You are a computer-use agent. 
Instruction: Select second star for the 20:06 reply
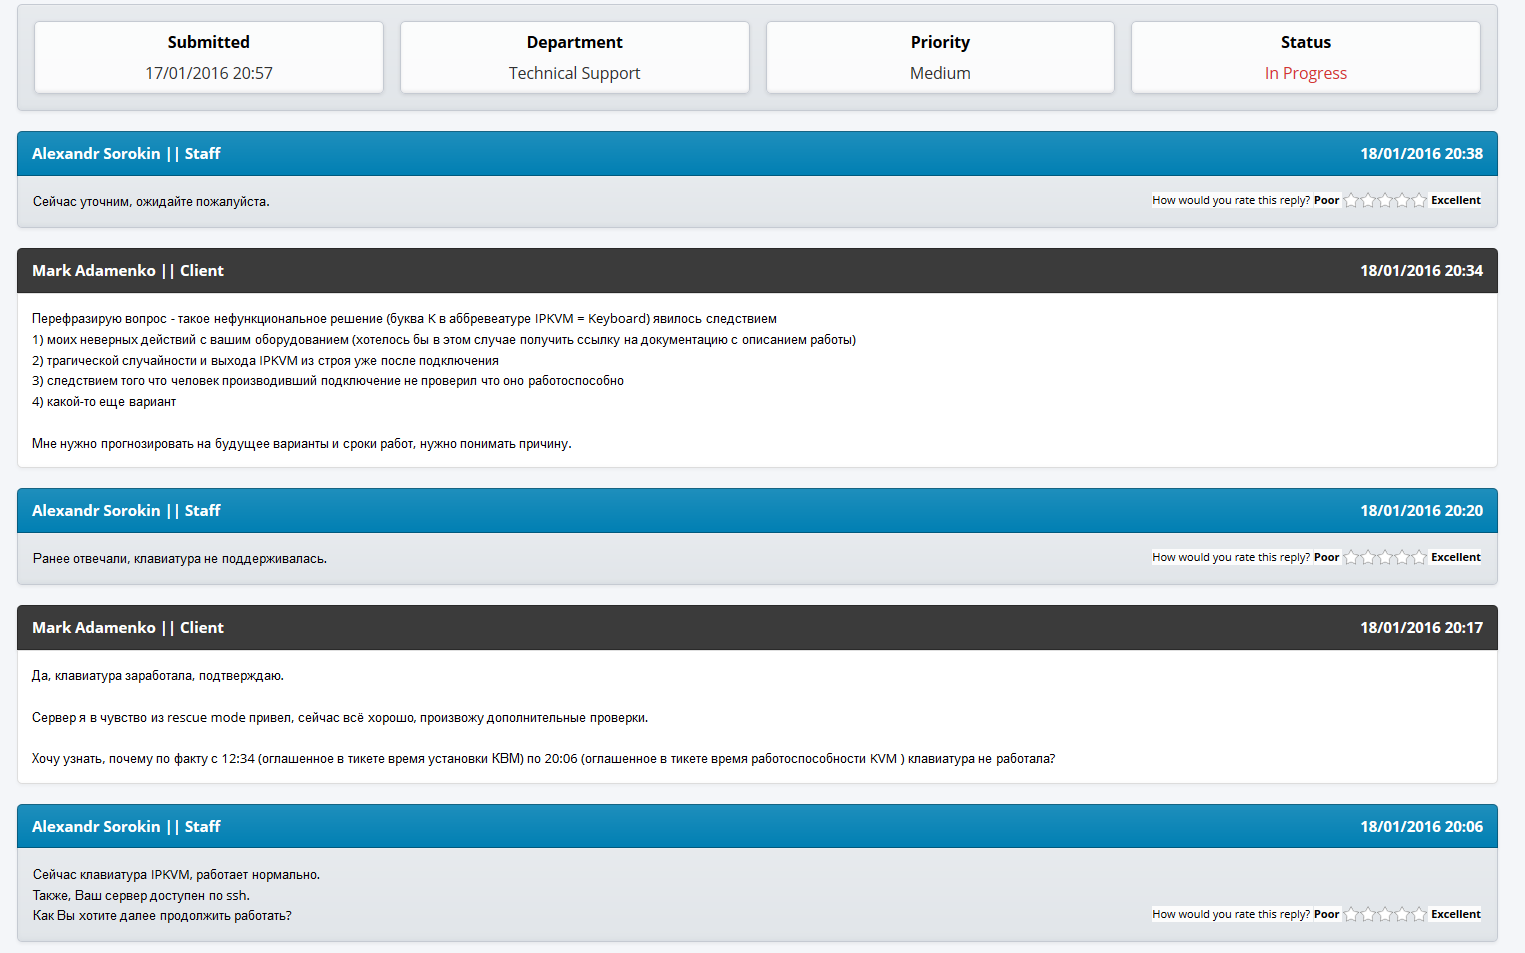(1368, 914)
